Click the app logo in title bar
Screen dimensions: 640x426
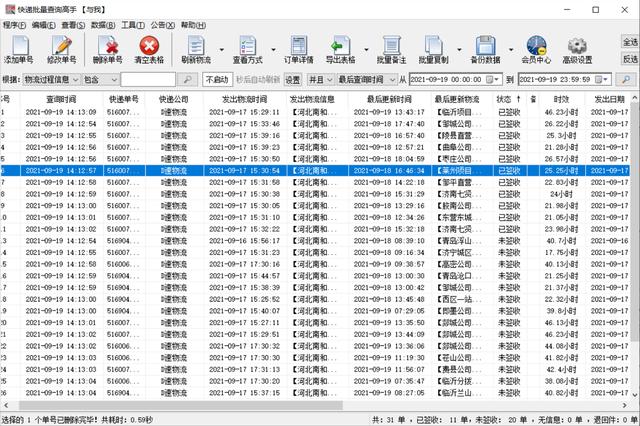pos(9,9)
